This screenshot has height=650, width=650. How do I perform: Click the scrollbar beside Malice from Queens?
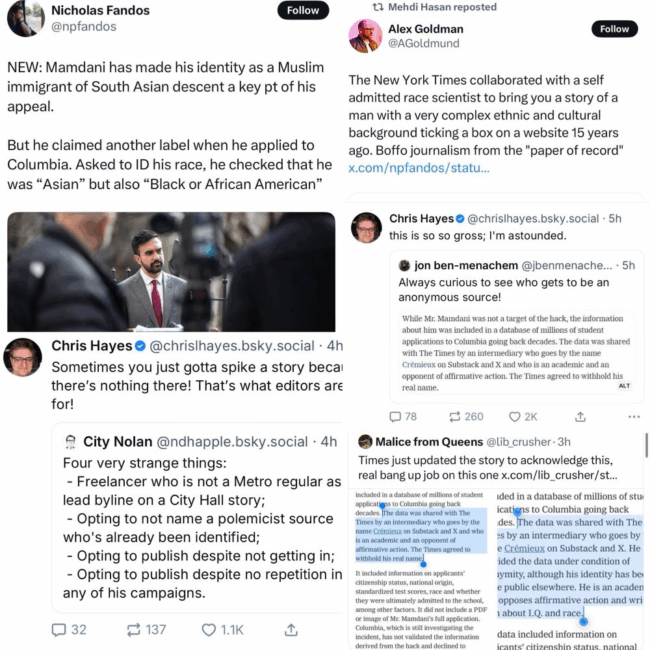[x=646, y=446]
